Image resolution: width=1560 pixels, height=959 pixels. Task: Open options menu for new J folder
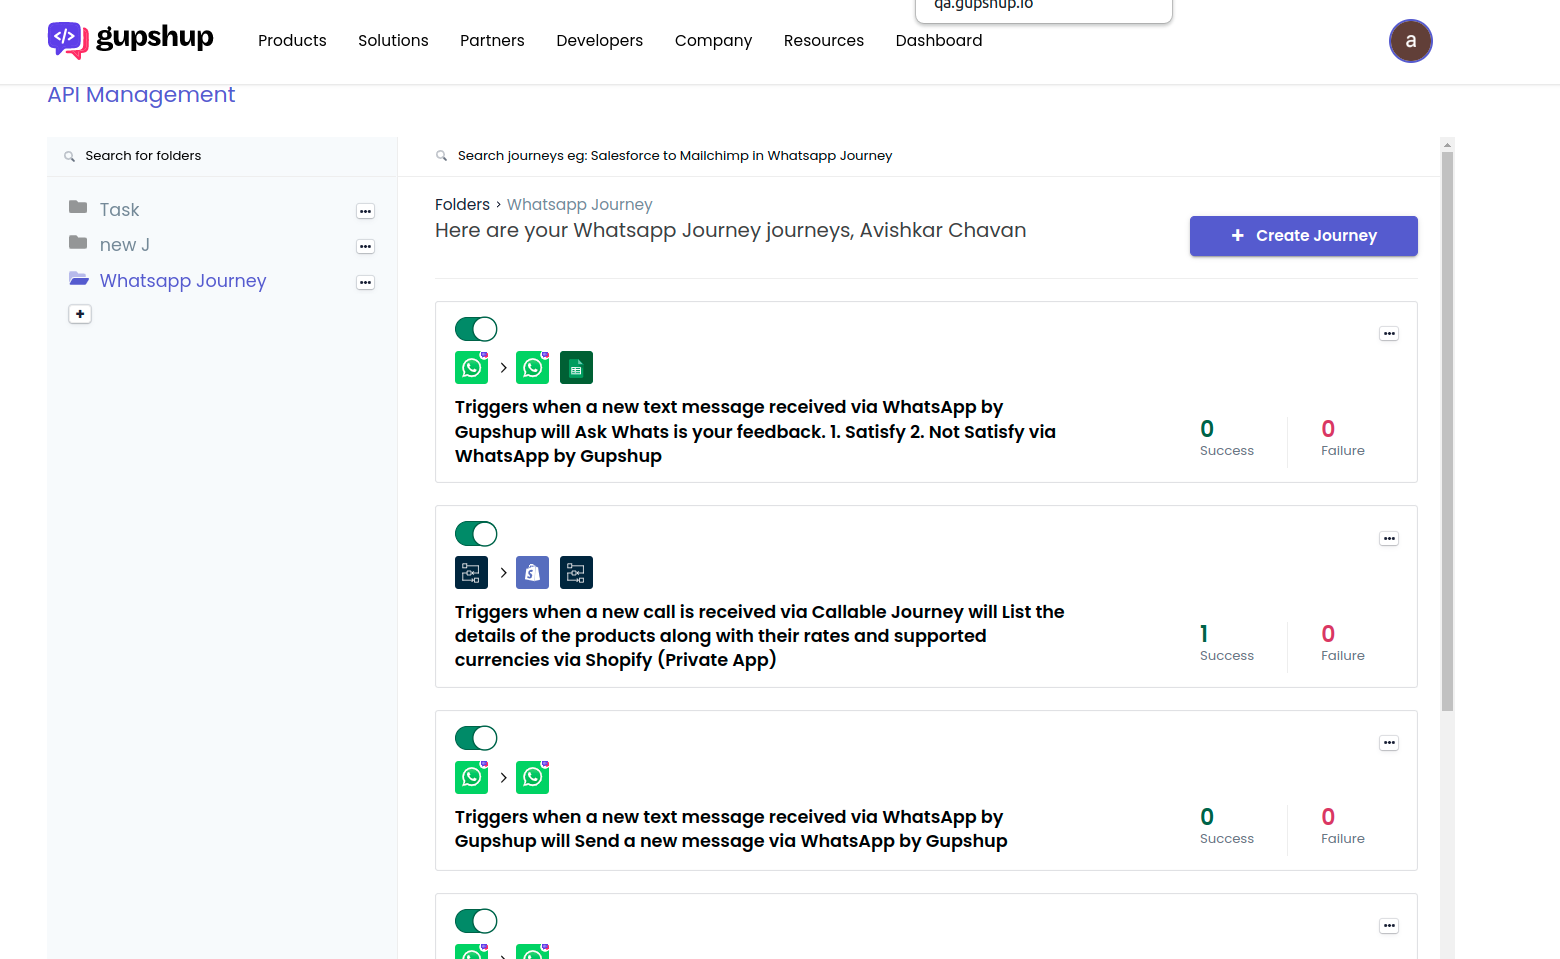[x=366, y=246]
